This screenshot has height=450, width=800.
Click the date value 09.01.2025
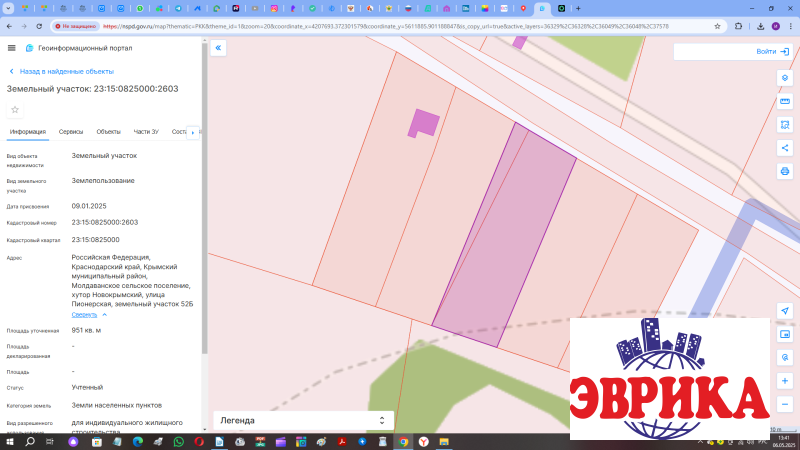coord(89,206)
